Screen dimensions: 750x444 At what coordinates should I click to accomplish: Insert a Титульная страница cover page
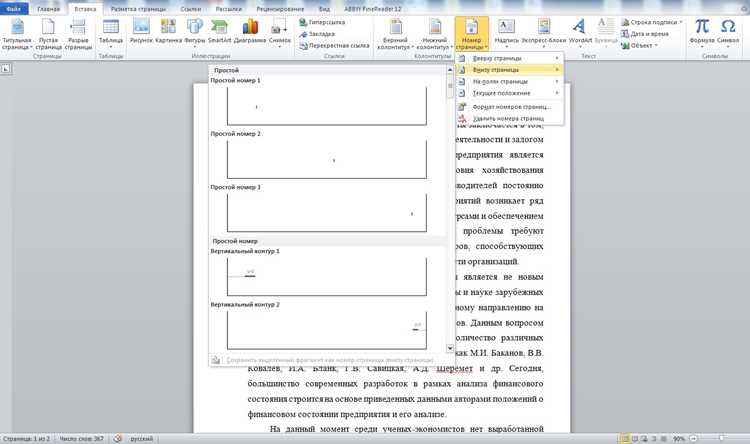pos(17,34)
